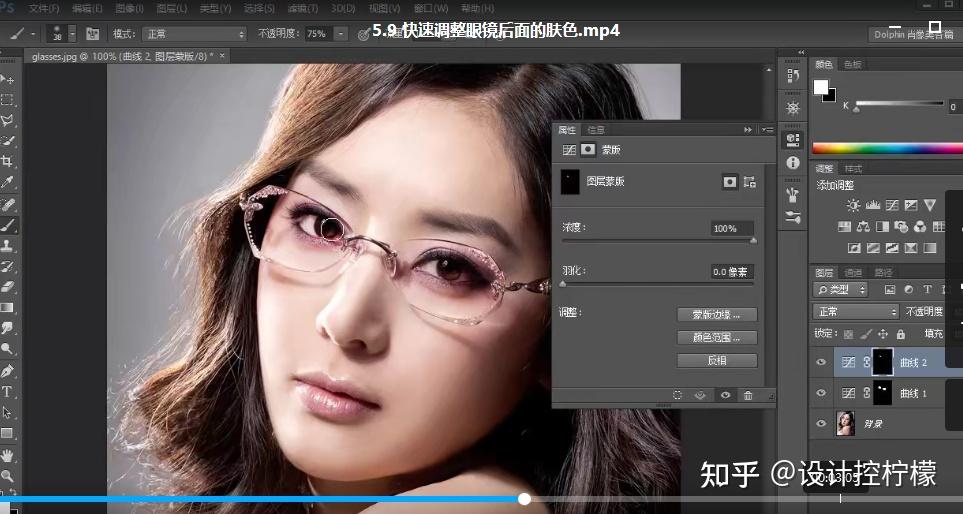
Task: Collapse the right panel dock arrows
Action: [x=801, y=53]
